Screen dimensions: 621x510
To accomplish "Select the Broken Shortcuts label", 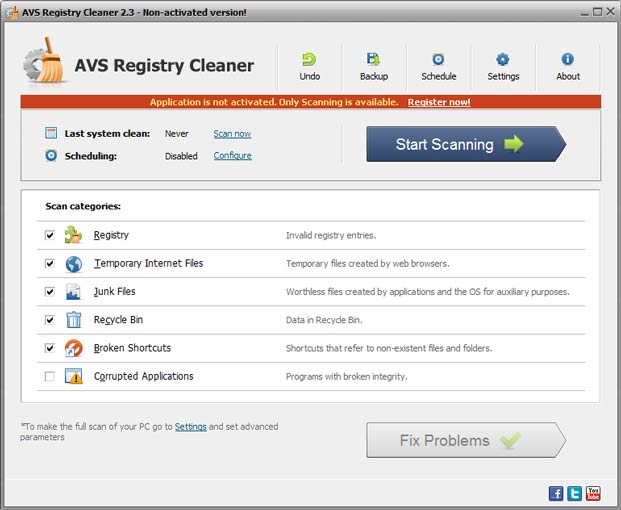I will (132, 348).
